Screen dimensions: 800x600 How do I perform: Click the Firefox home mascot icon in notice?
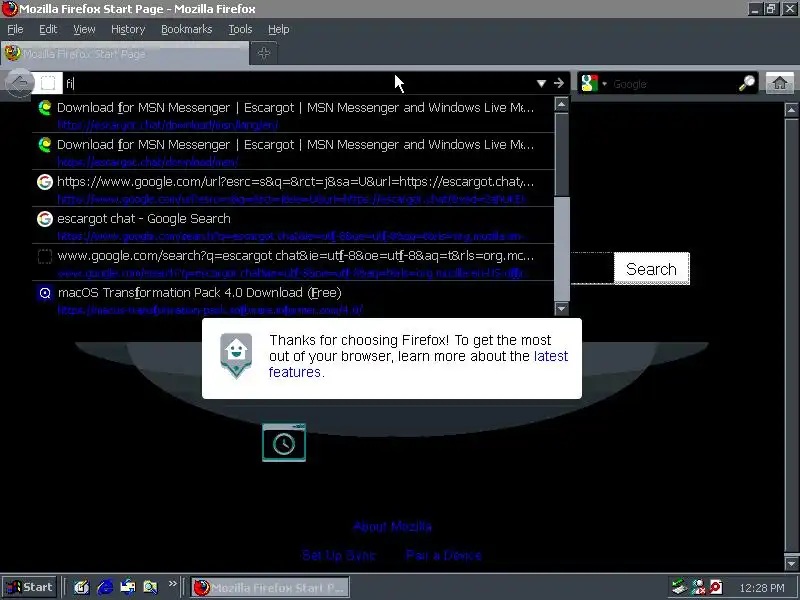click(236, 355)
